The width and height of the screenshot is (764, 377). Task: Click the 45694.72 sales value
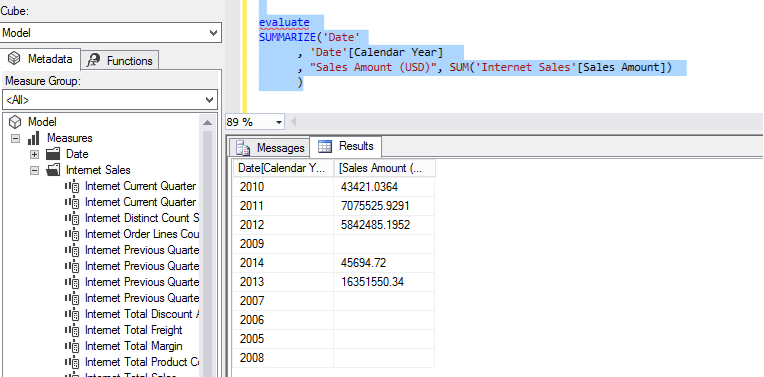363,263
